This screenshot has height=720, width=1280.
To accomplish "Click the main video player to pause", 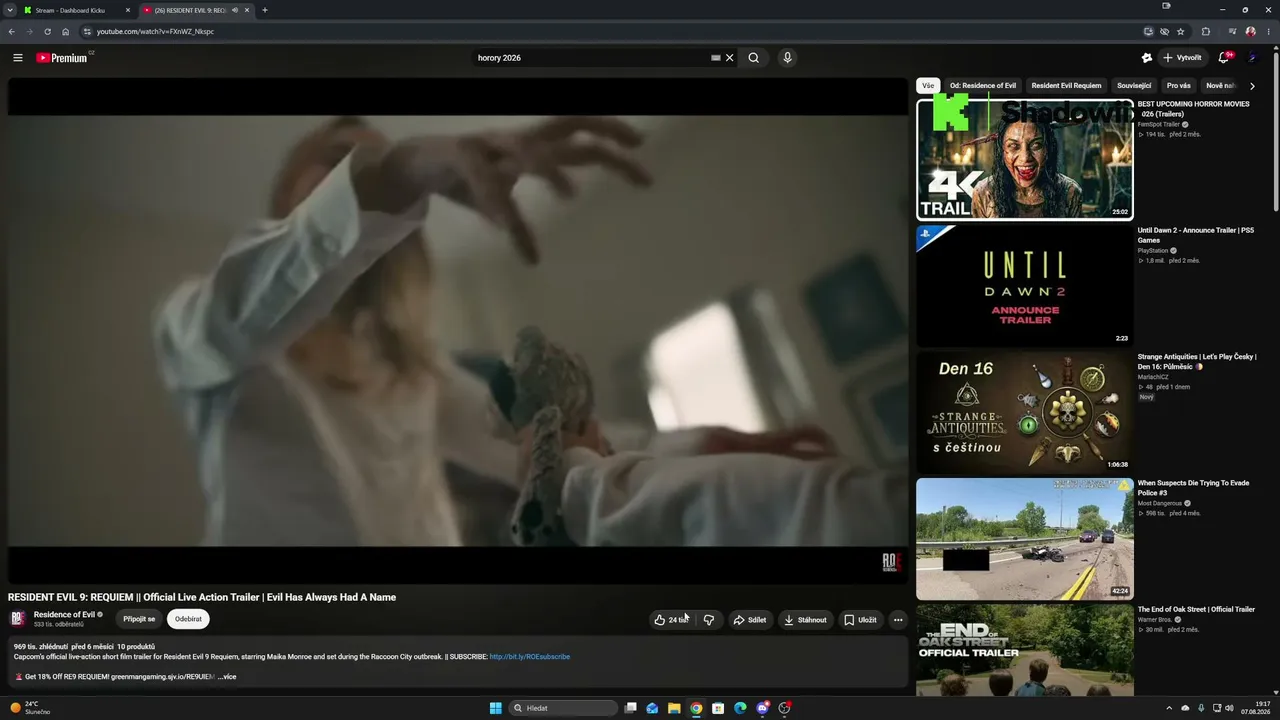I will pos(458,330).
